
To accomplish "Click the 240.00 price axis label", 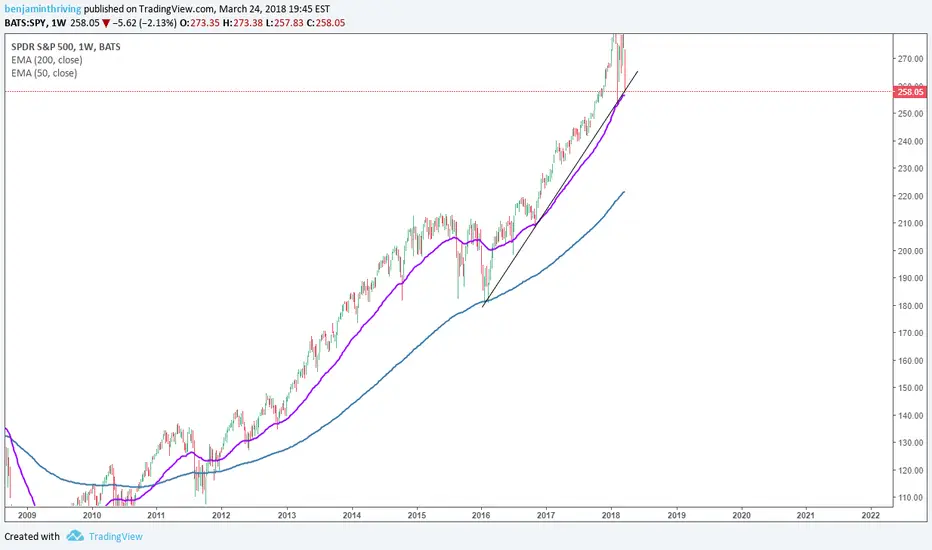I will [911, 142].
